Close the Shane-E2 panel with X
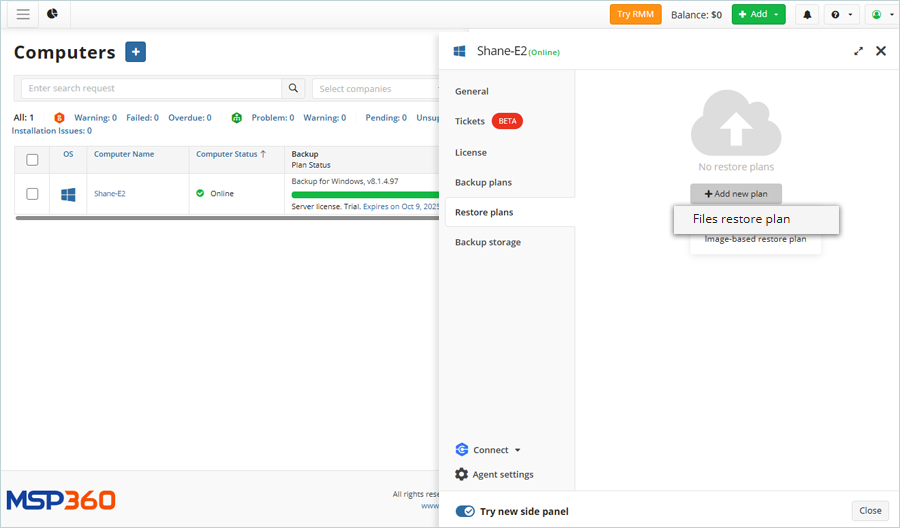This screenshot has height=528, width=900. 881,51
